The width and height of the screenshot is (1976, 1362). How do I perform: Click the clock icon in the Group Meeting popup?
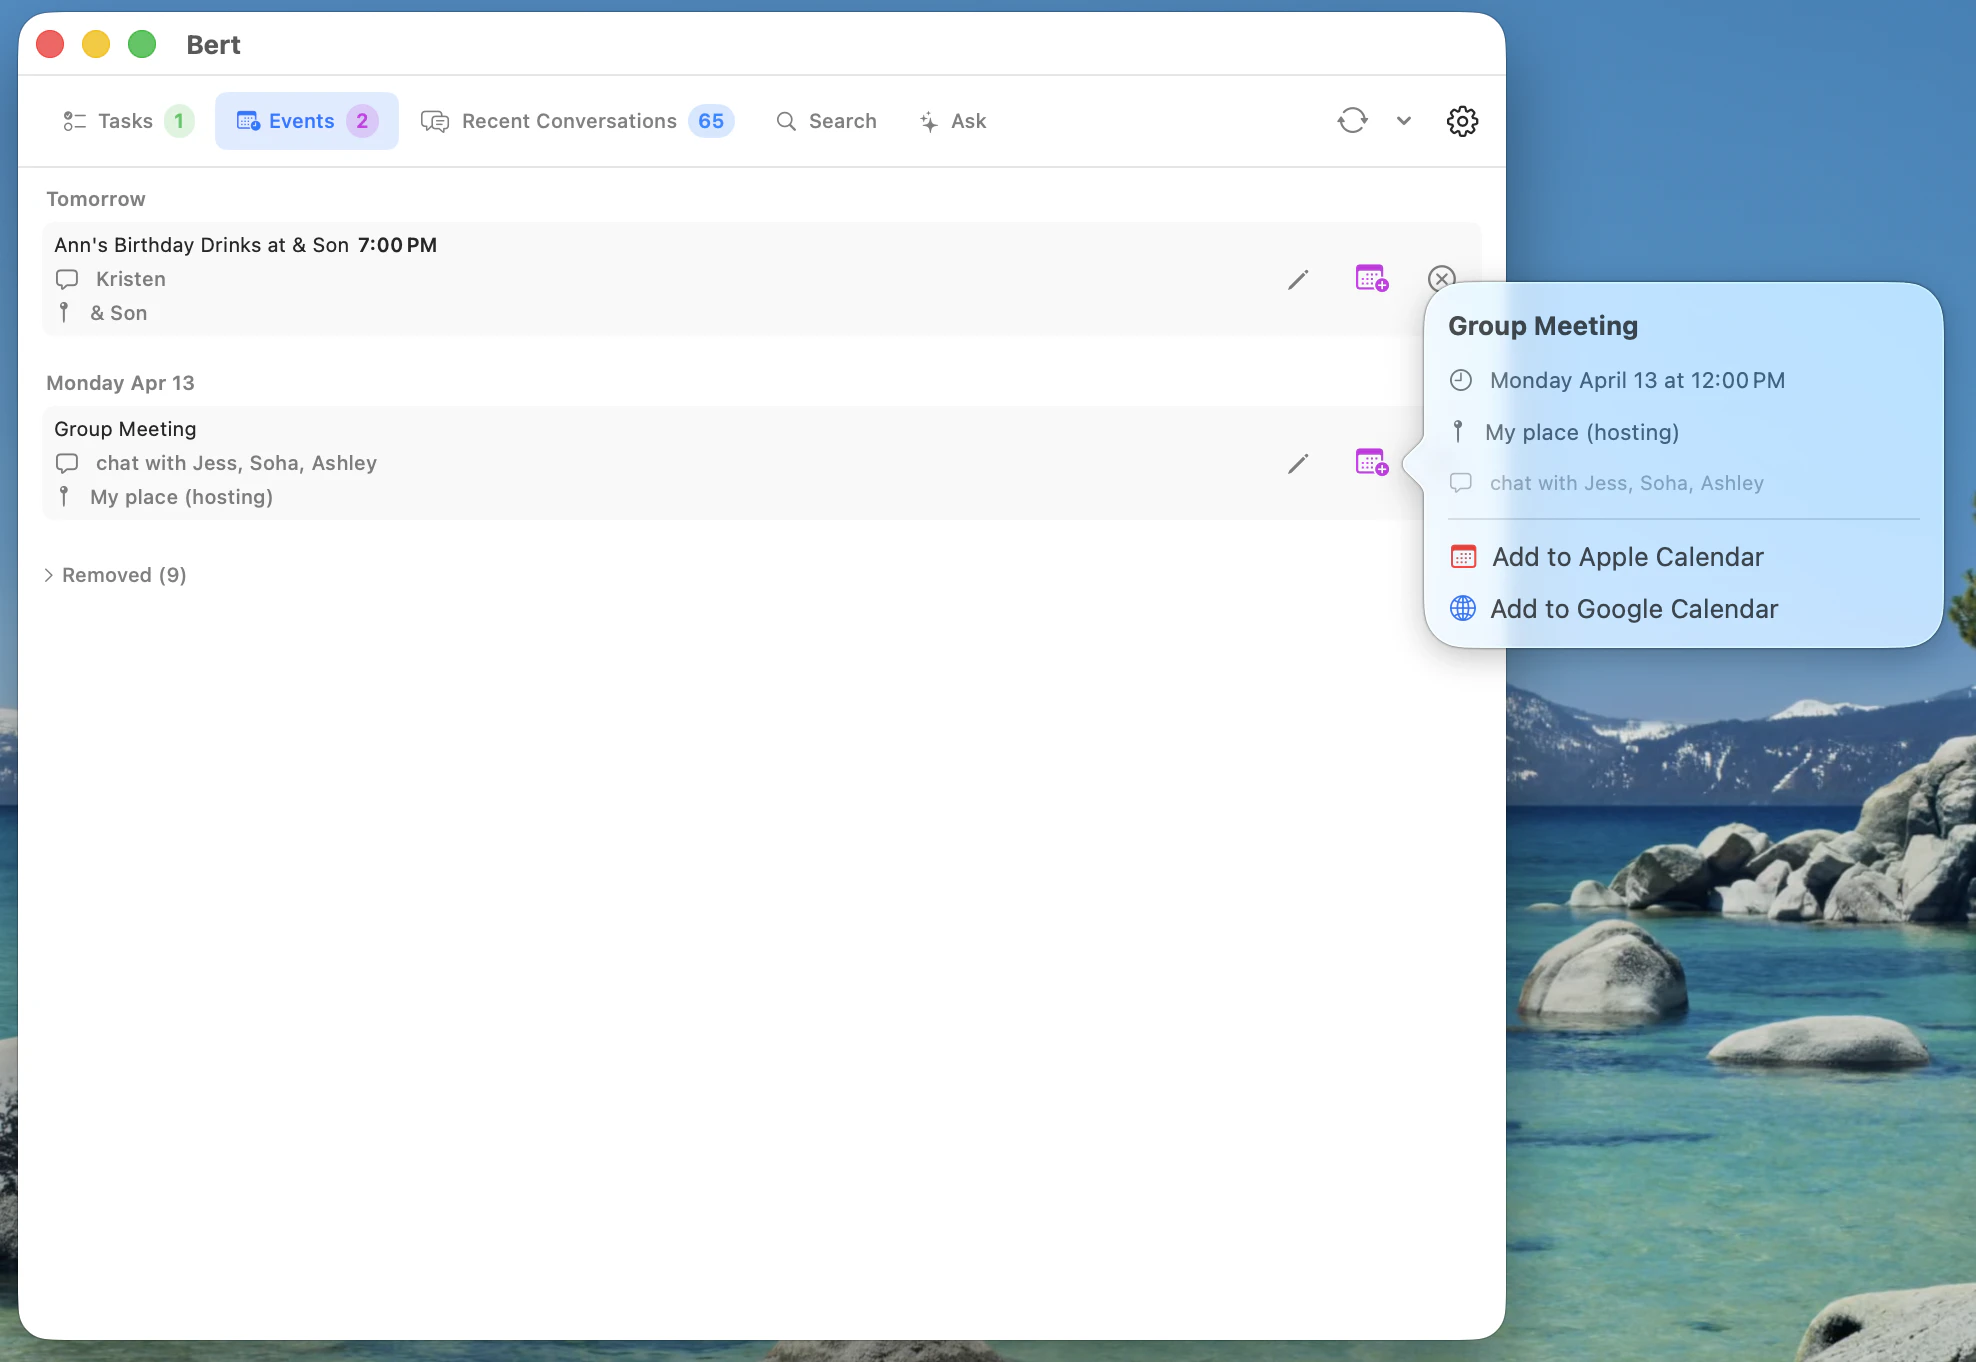pyautogui.click(x=1460, y=380)
